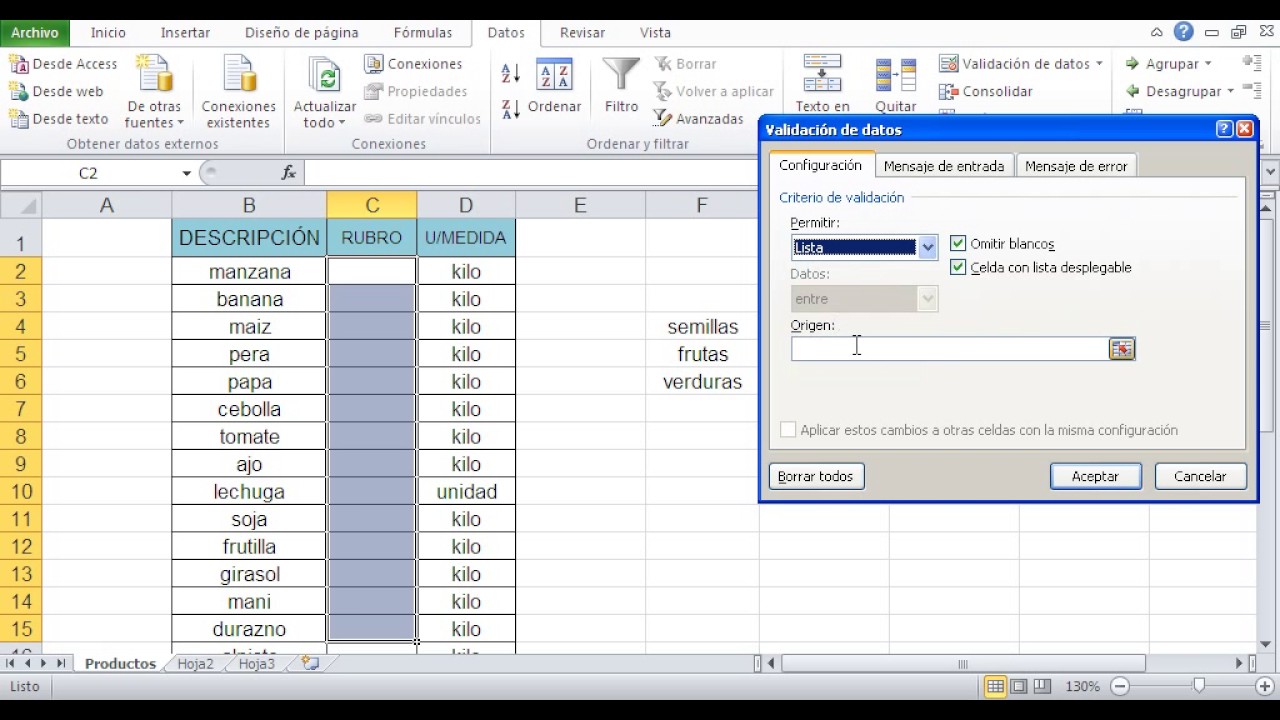Switch to the Fórmulas ribbon tab

[422, 33]
